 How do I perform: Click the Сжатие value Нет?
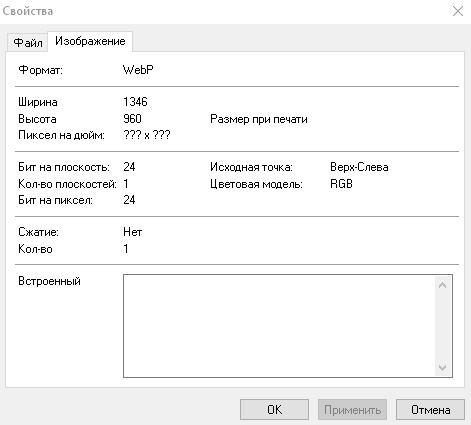pos(132,232)
